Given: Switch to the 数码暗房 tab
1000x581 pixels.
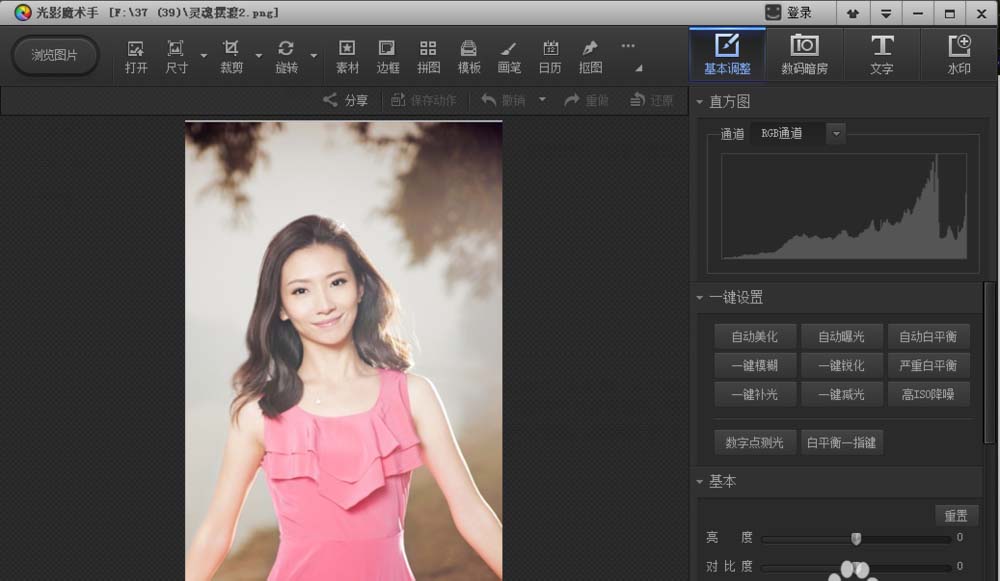Looking at the screenshot, I should pos(804,54).
